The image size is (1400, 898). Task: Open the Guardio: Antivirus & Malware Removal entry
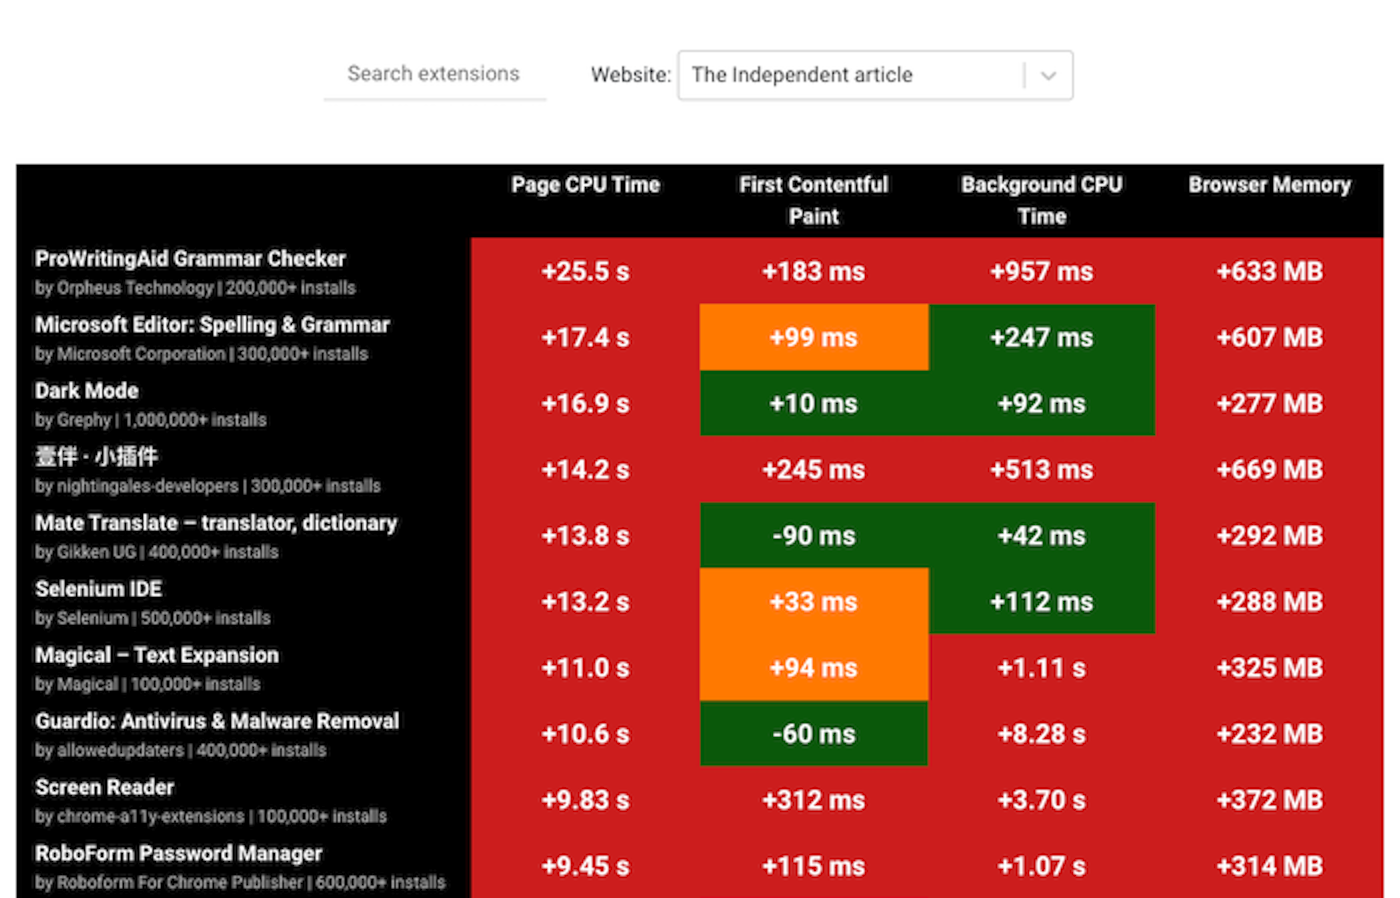pos(217,720)
